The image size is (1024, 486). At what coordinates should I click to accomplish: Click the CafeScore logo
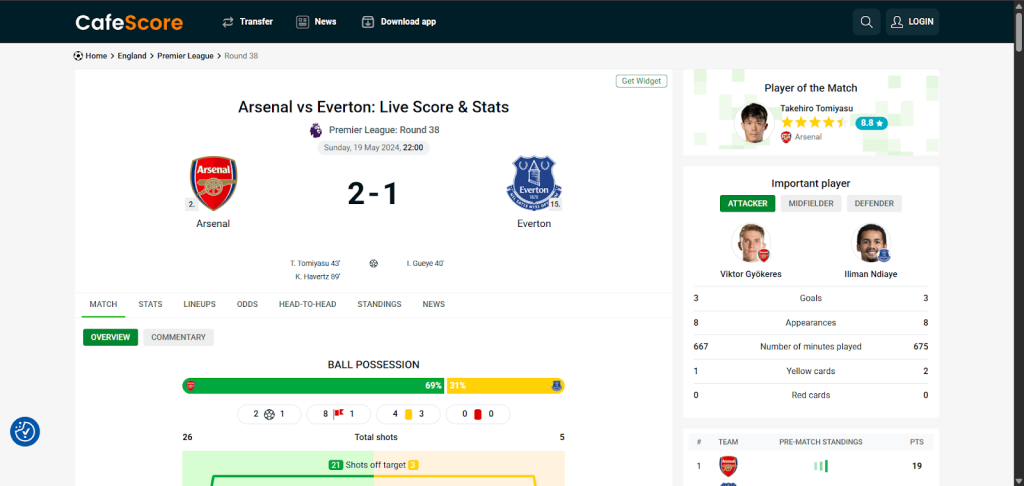click(129, 22)
